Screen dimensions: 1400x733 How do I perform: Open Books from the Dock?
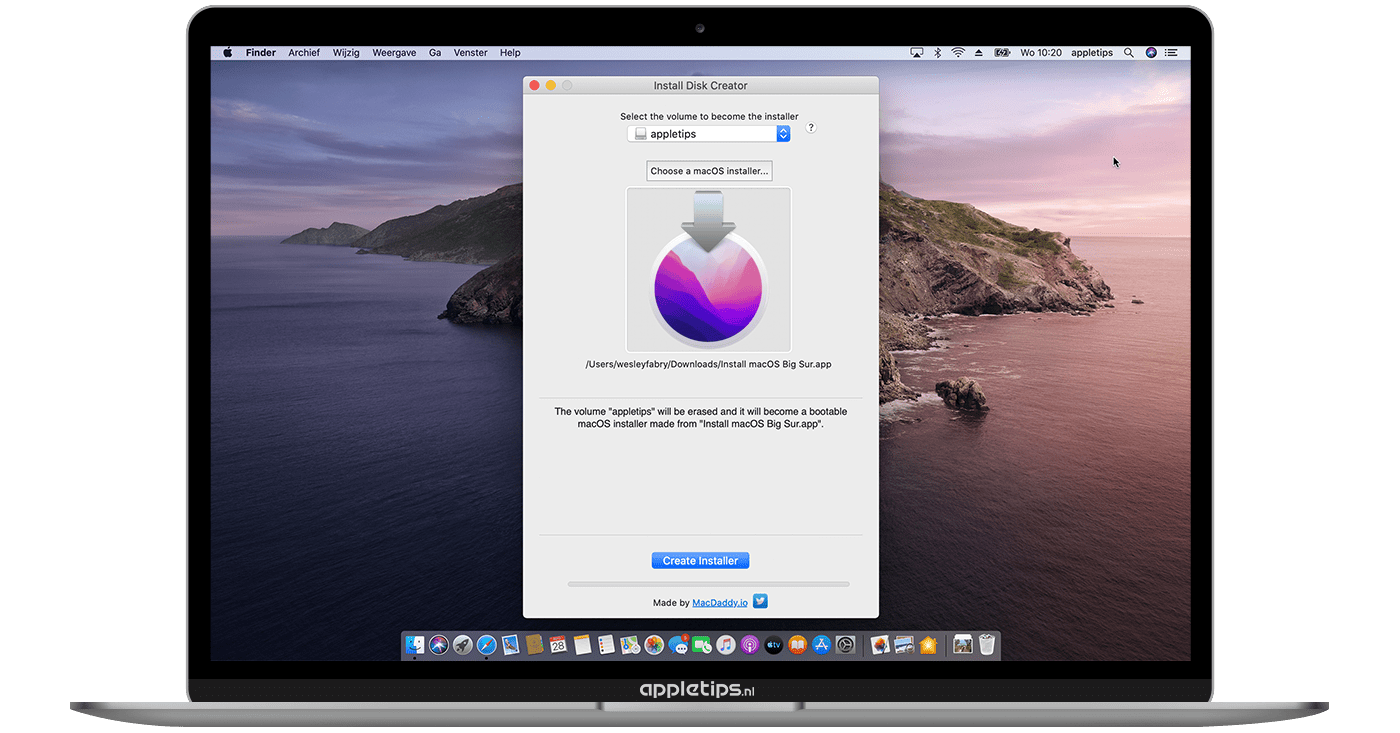(798, 645)
